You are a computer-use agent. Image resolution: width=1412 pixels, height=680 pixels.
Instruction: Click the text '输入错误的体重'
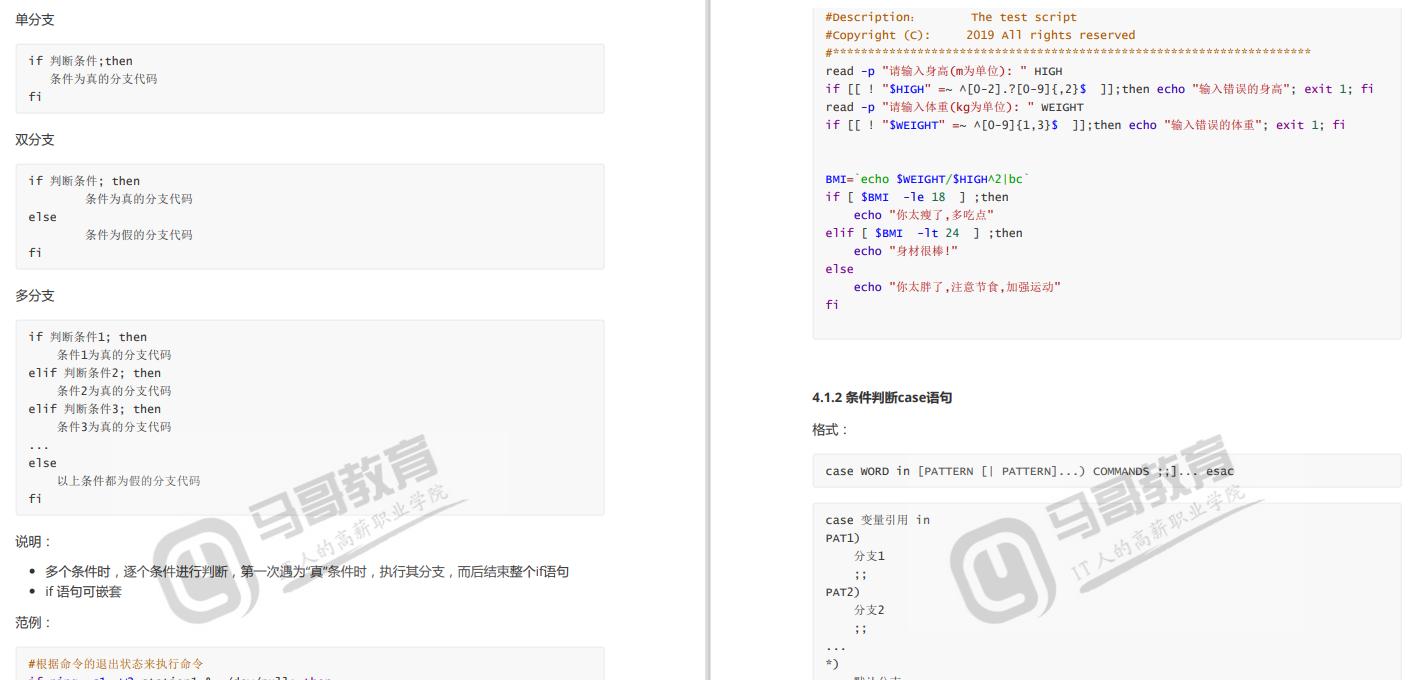pos(1212,125)
